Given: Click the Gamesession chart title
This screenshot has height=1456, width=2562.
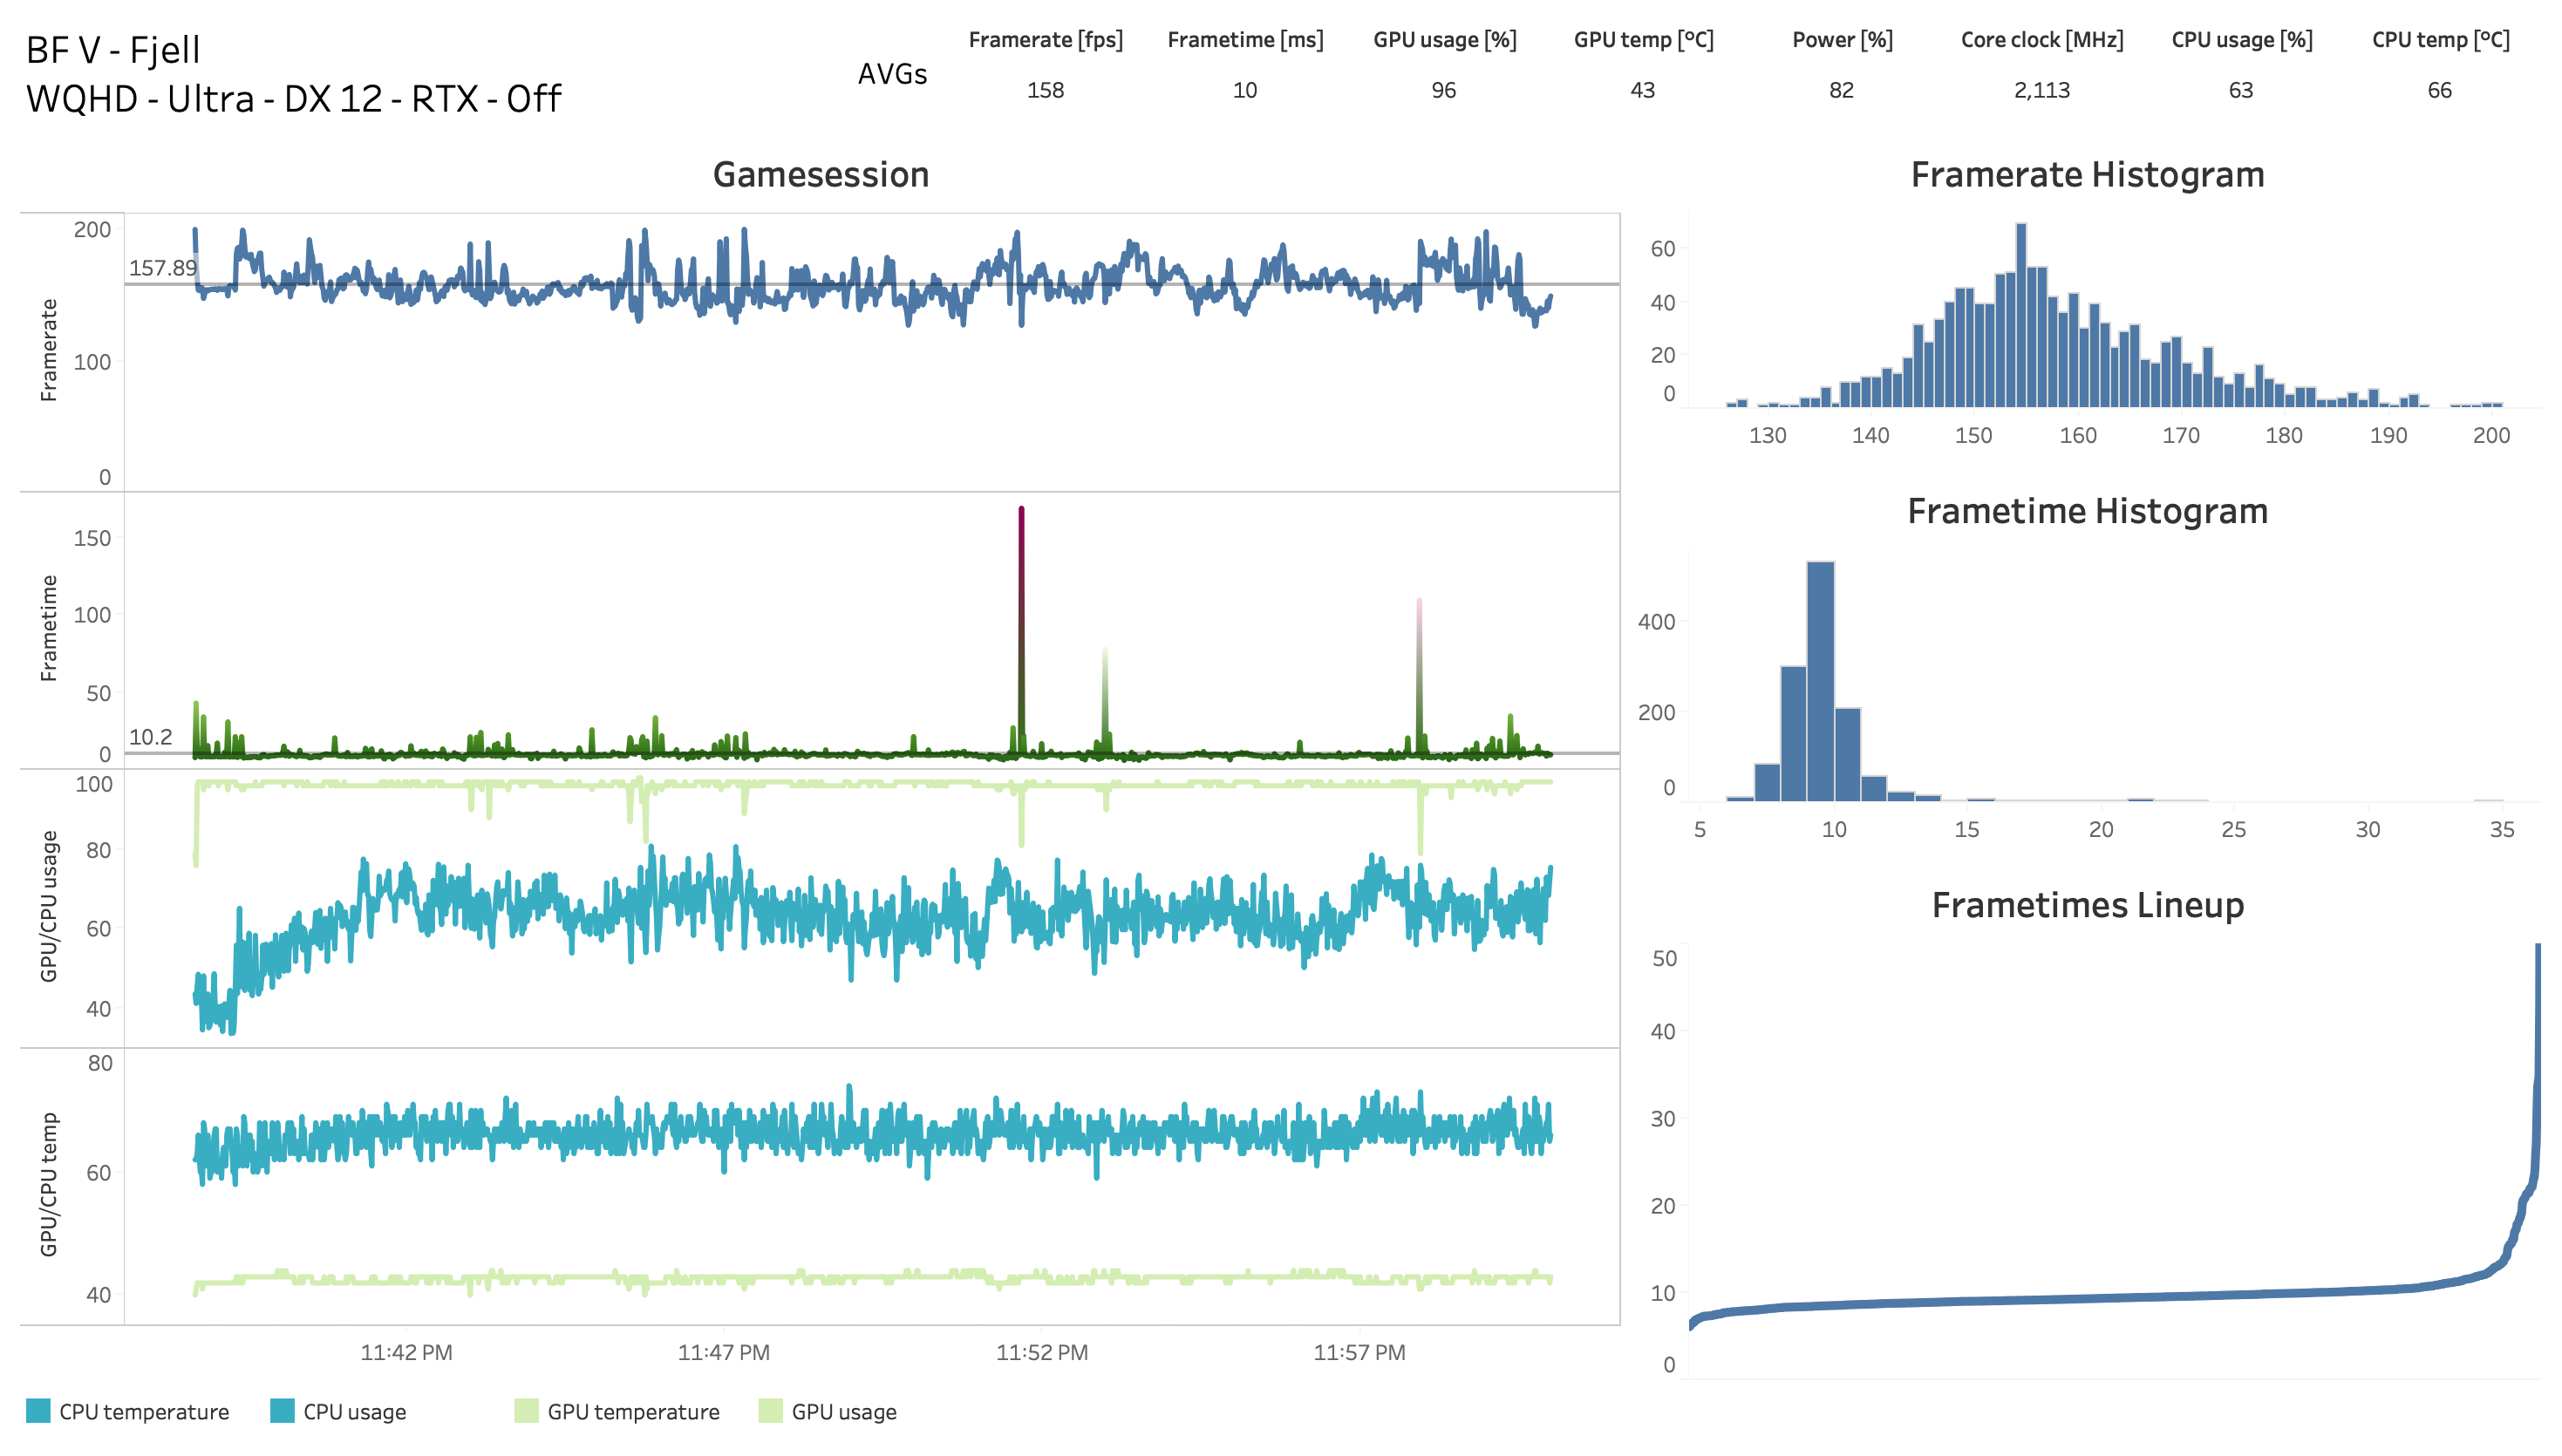Looking at the screenshot, I should (x=820, y=175).
